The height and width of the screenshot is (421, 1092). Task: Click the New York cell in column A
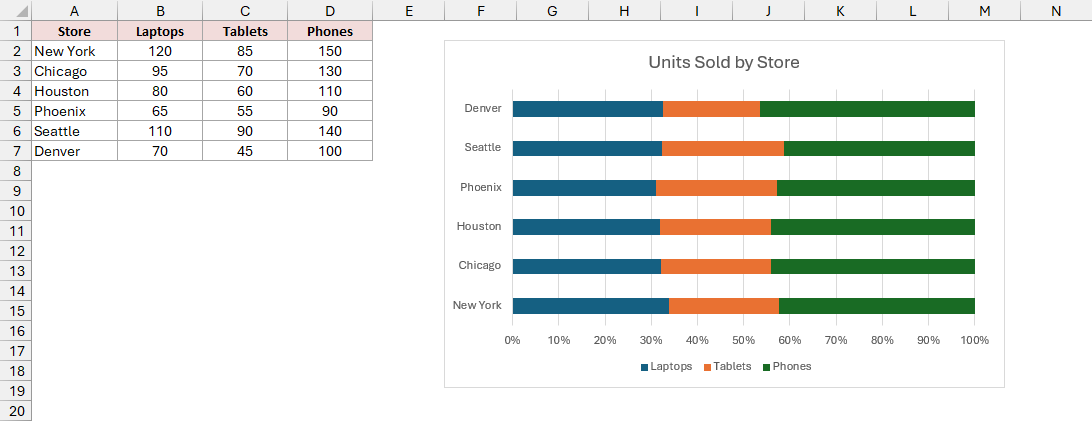click(x=75, y=51)
